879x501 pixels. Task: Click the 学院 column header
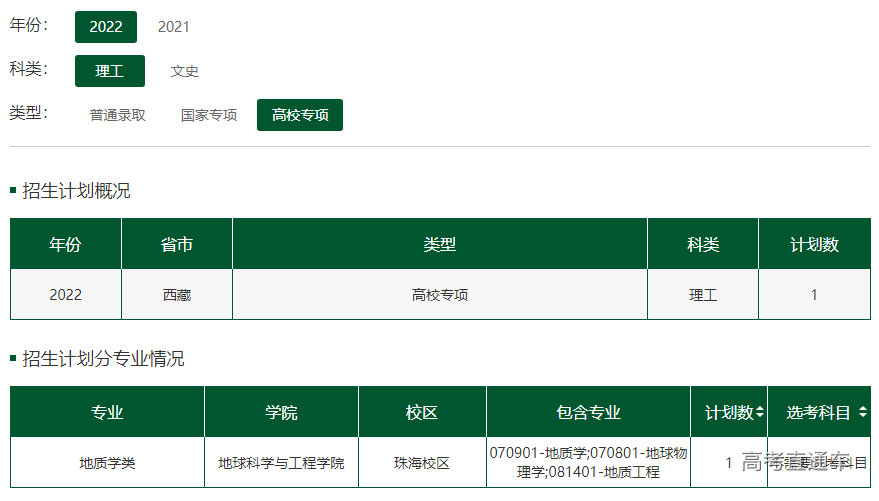[281, 412]
